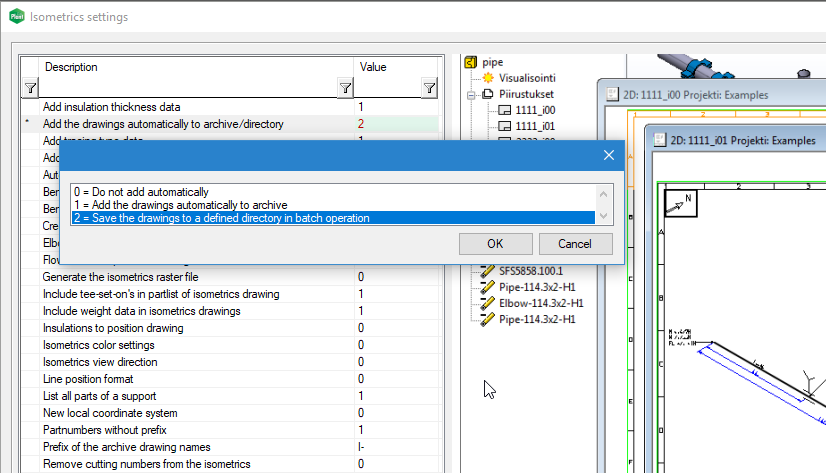
Task: Click the Value column filter icon
Action: tap(429, 89)
